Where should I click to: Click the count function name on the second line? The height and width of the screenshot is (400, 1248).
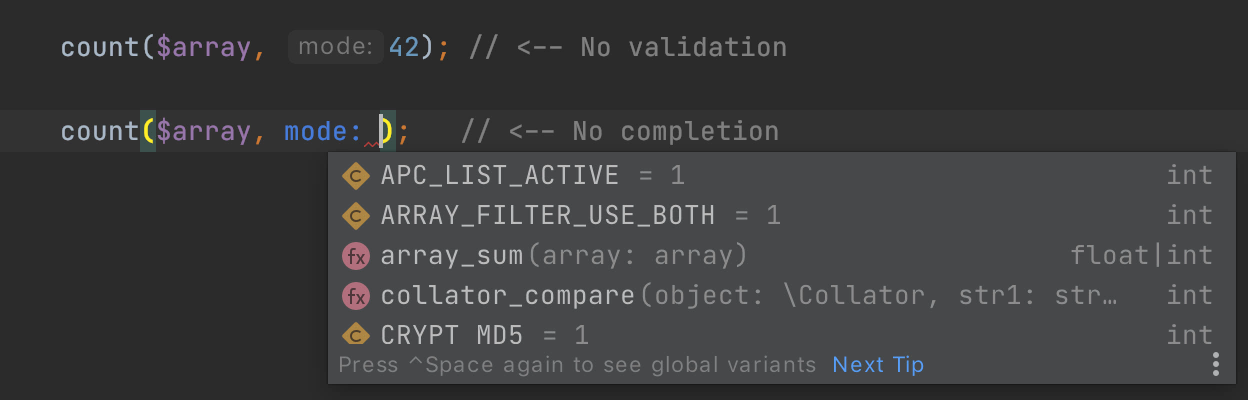(x=98, y=131)
